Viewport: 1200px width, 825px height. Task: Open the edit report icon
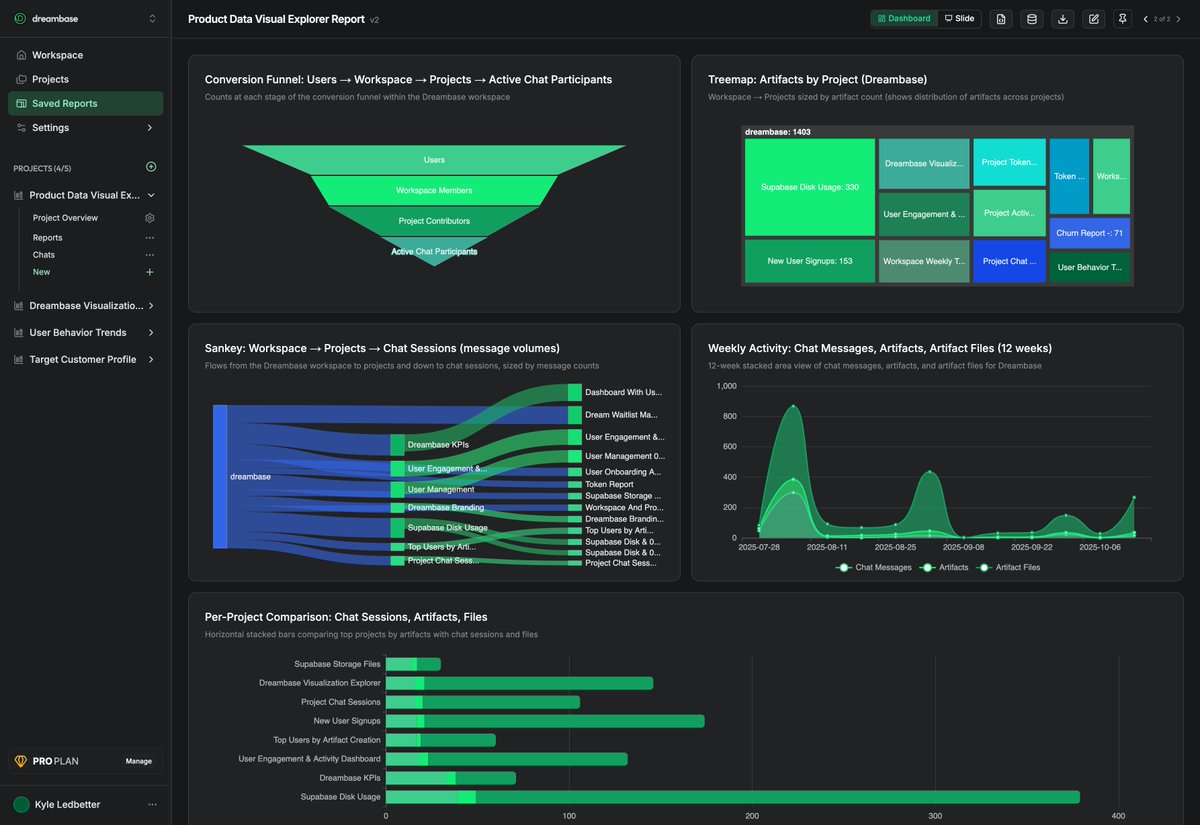click(1092, 18)
